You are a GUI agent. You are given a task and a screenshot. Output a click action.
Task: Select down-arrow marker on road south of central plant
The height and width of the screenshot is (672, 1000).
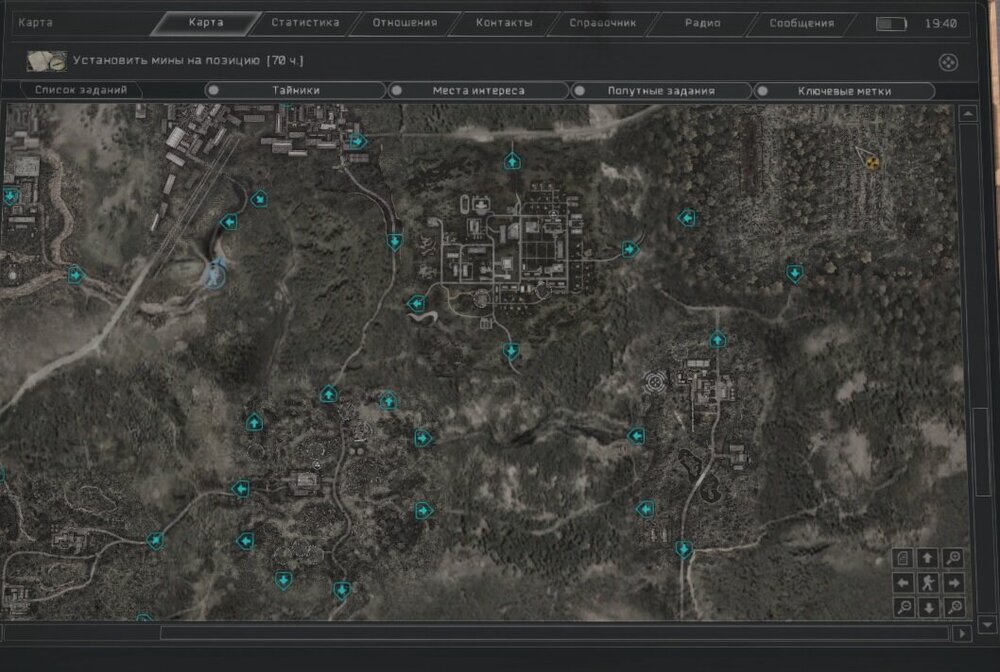tap(511, 351)
